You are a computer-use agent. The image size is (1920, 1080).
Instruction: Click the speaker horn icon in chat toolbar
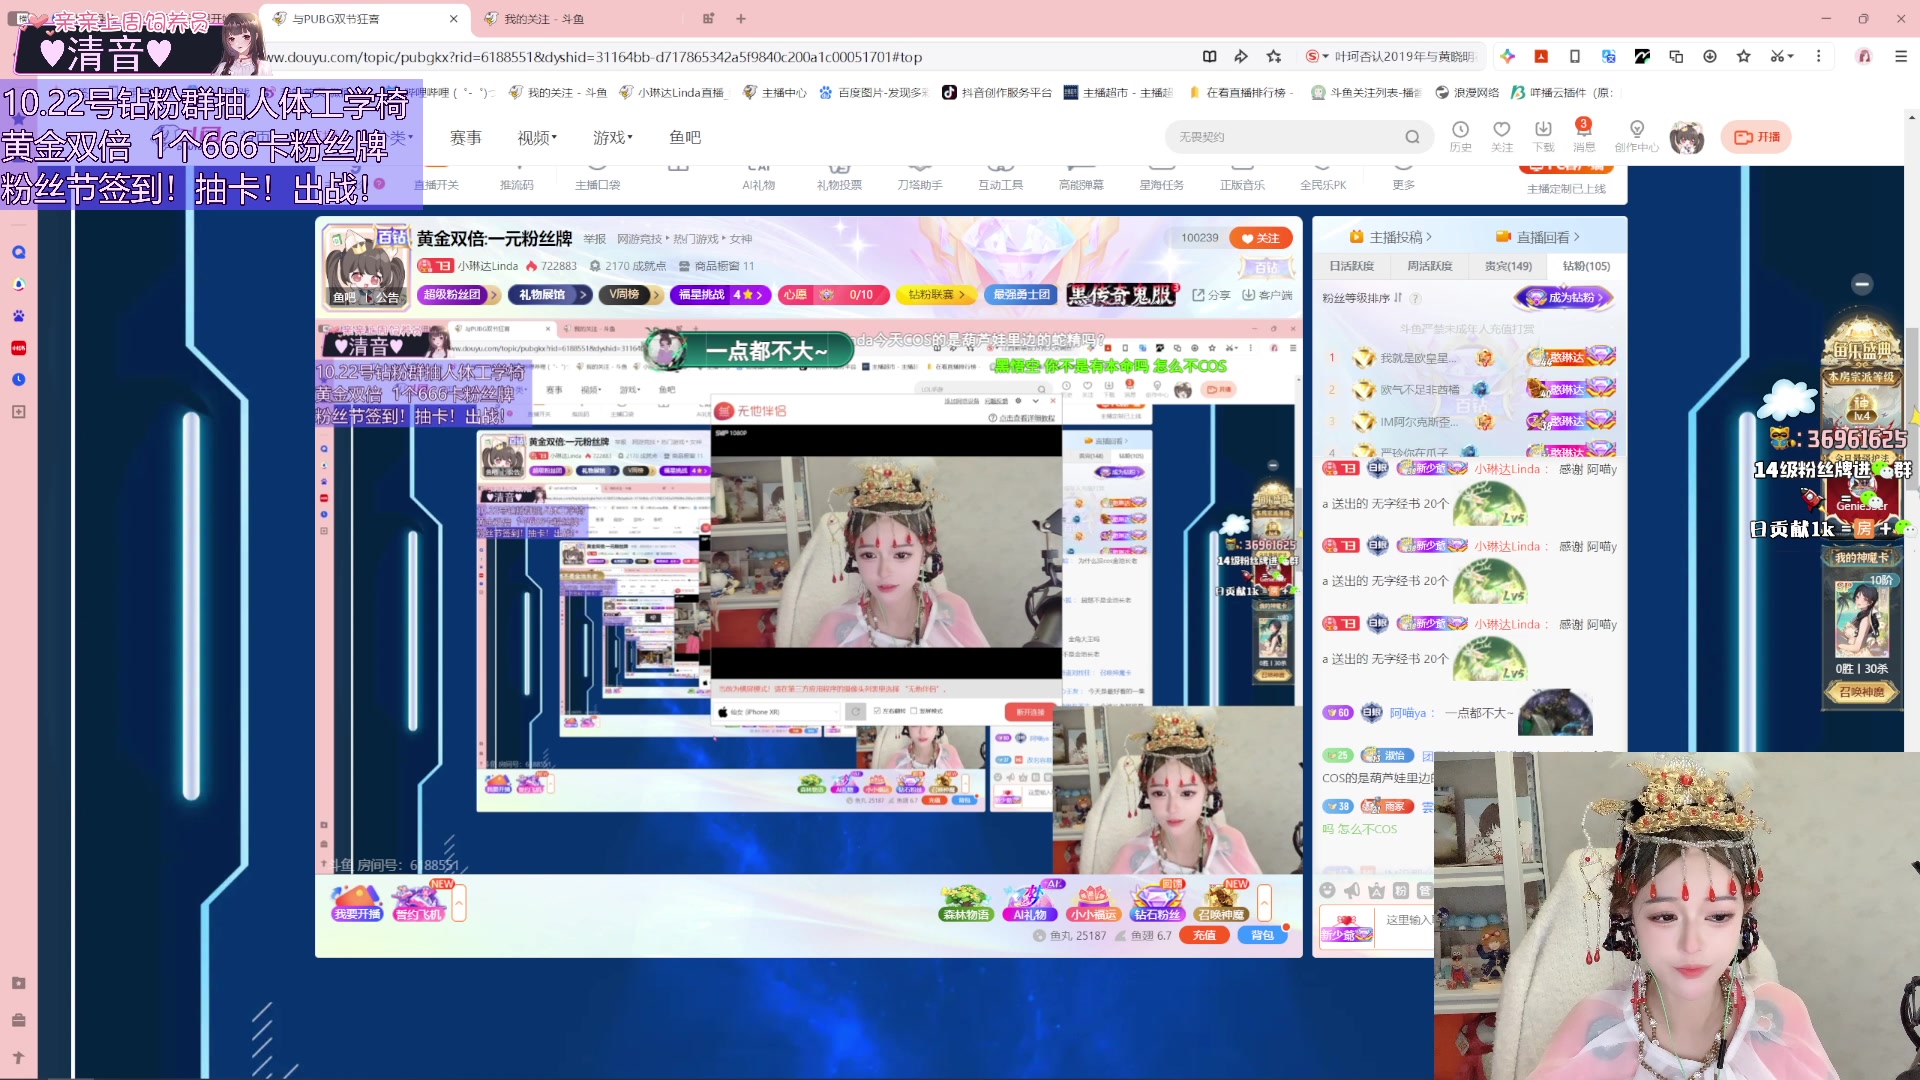[1352, 890]
